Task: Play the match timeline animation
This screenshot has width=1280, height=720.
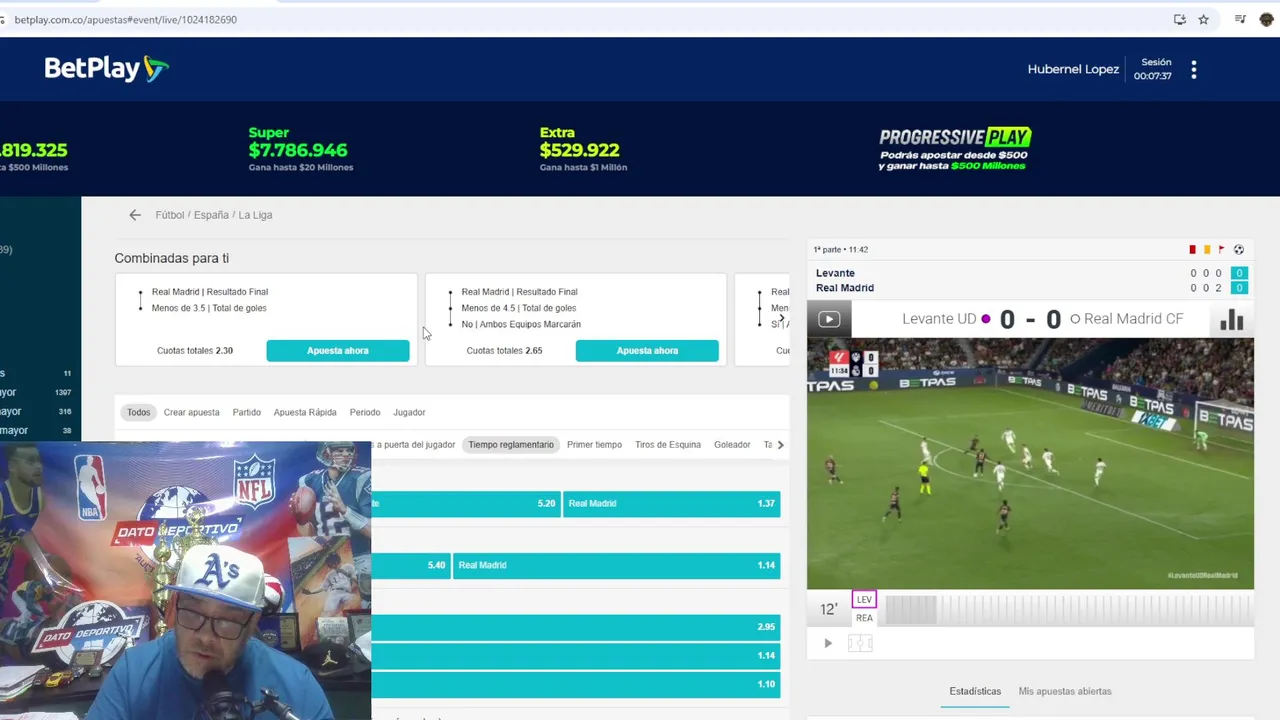Action: [828, 643]
